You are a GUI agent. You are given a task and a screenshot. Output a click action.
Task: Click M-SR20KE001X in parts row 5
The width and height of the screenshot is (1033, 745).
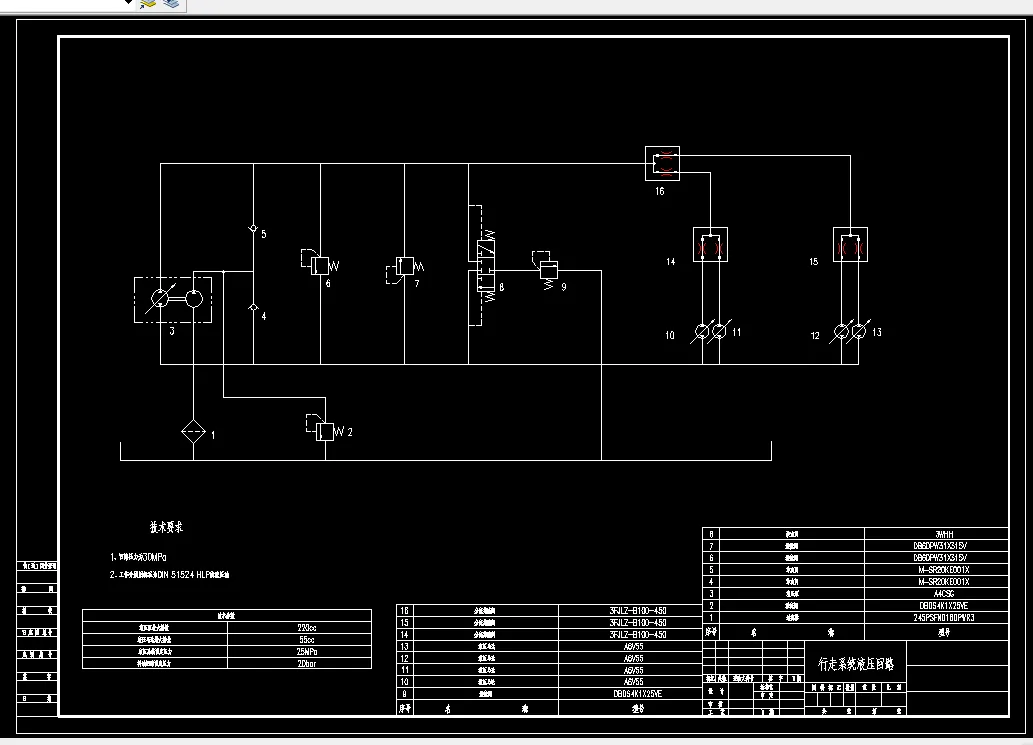pos(944,570)
